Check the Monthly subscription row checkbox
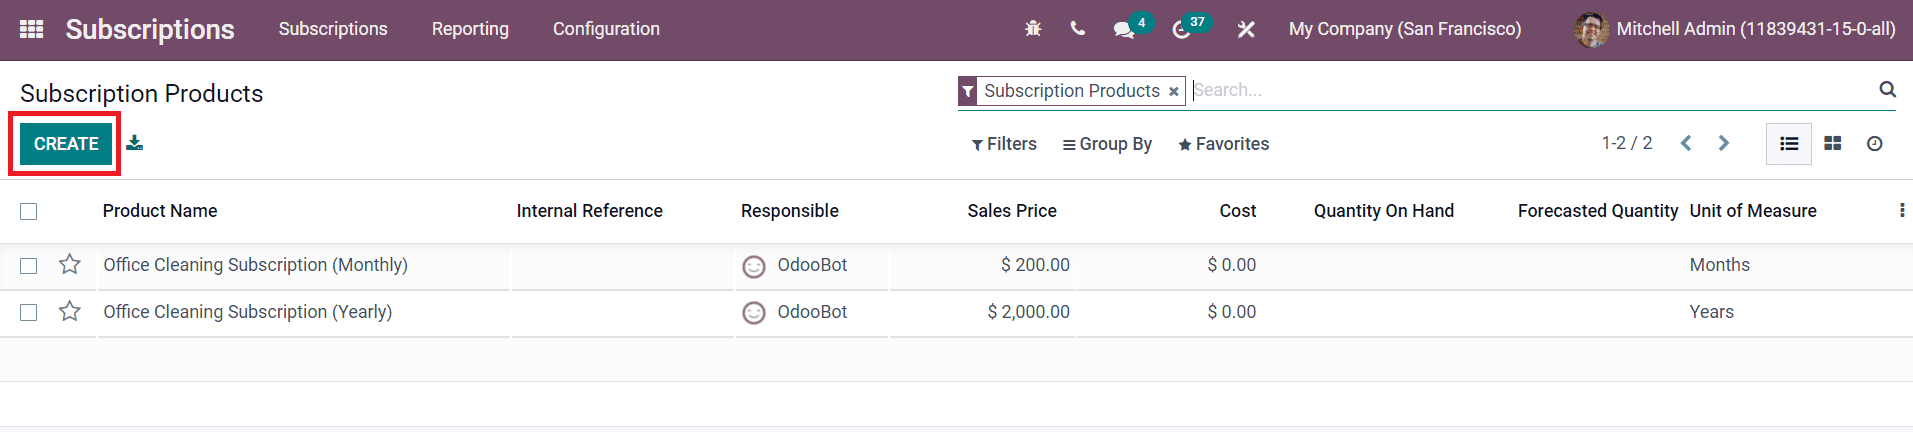The width and height of the screenshot is (1913, 432). tap(29, 266)
